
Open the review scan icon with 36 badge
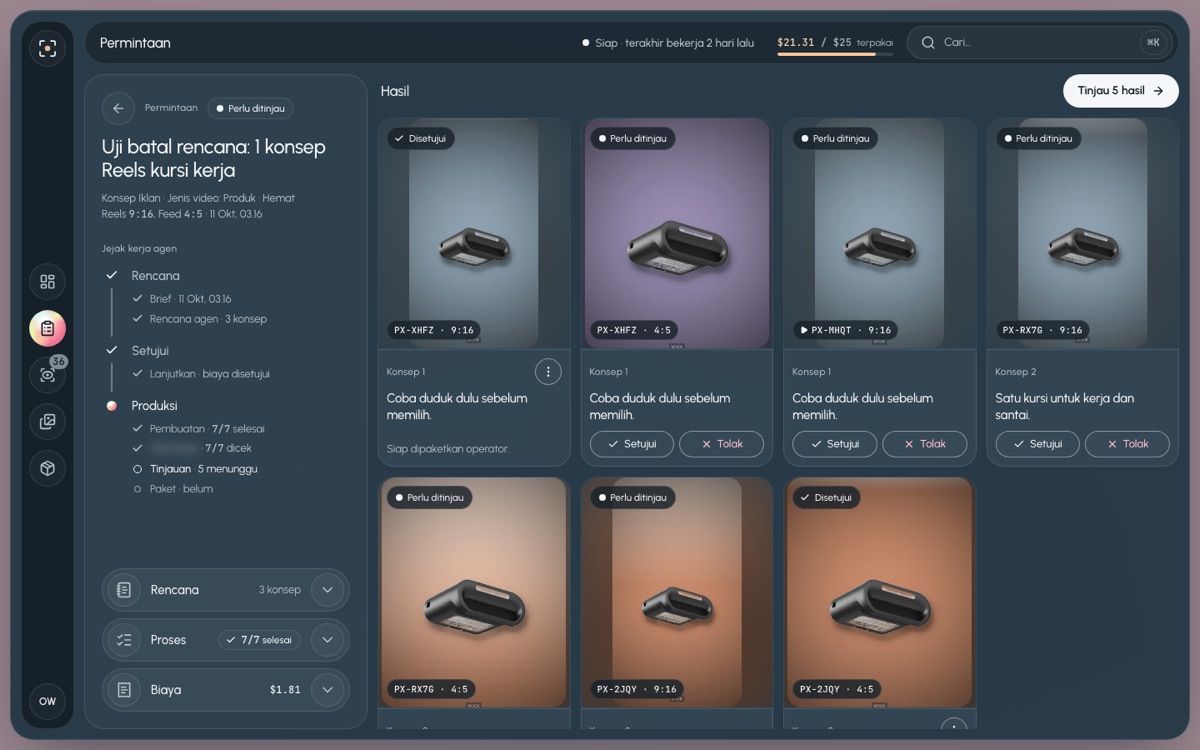point(47,375)
